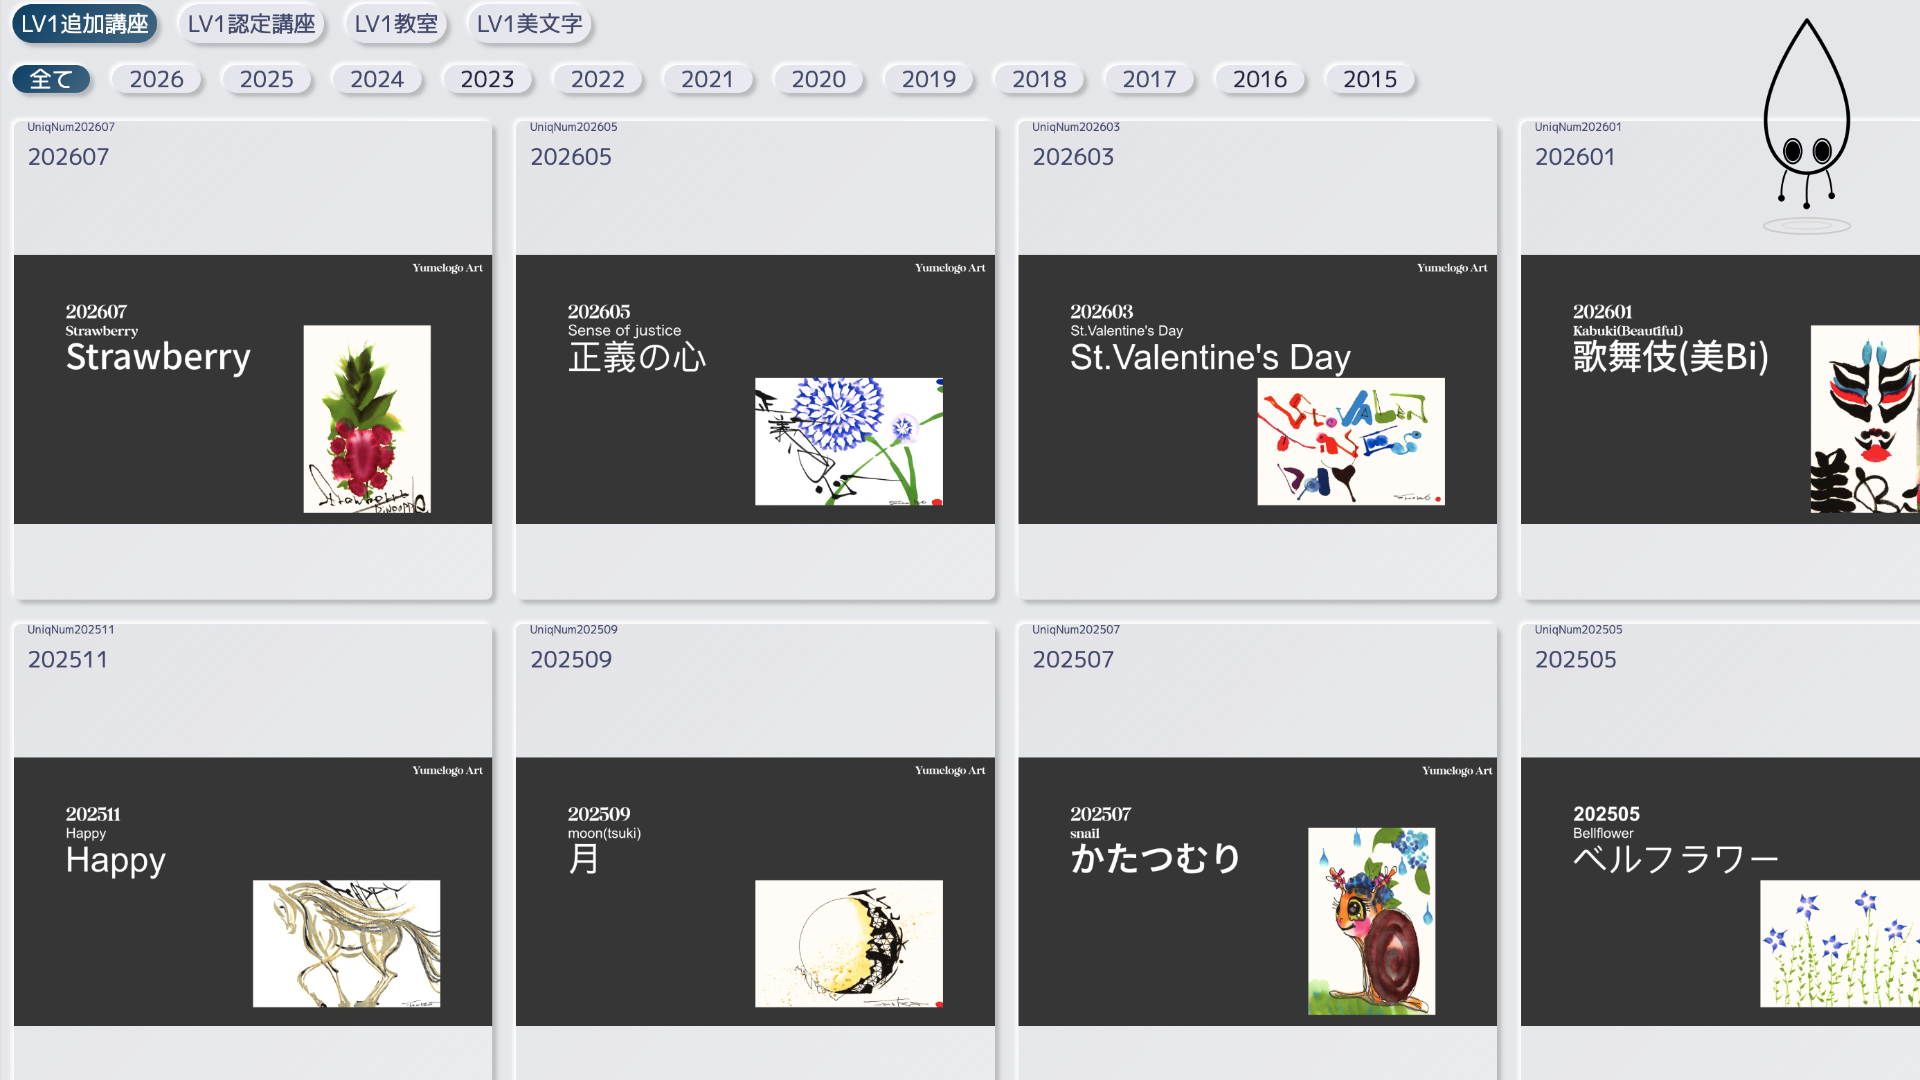Click the large Happy title text
Image resolution: width=1920 pixels, height=1080 pixels.
point(115,860)
